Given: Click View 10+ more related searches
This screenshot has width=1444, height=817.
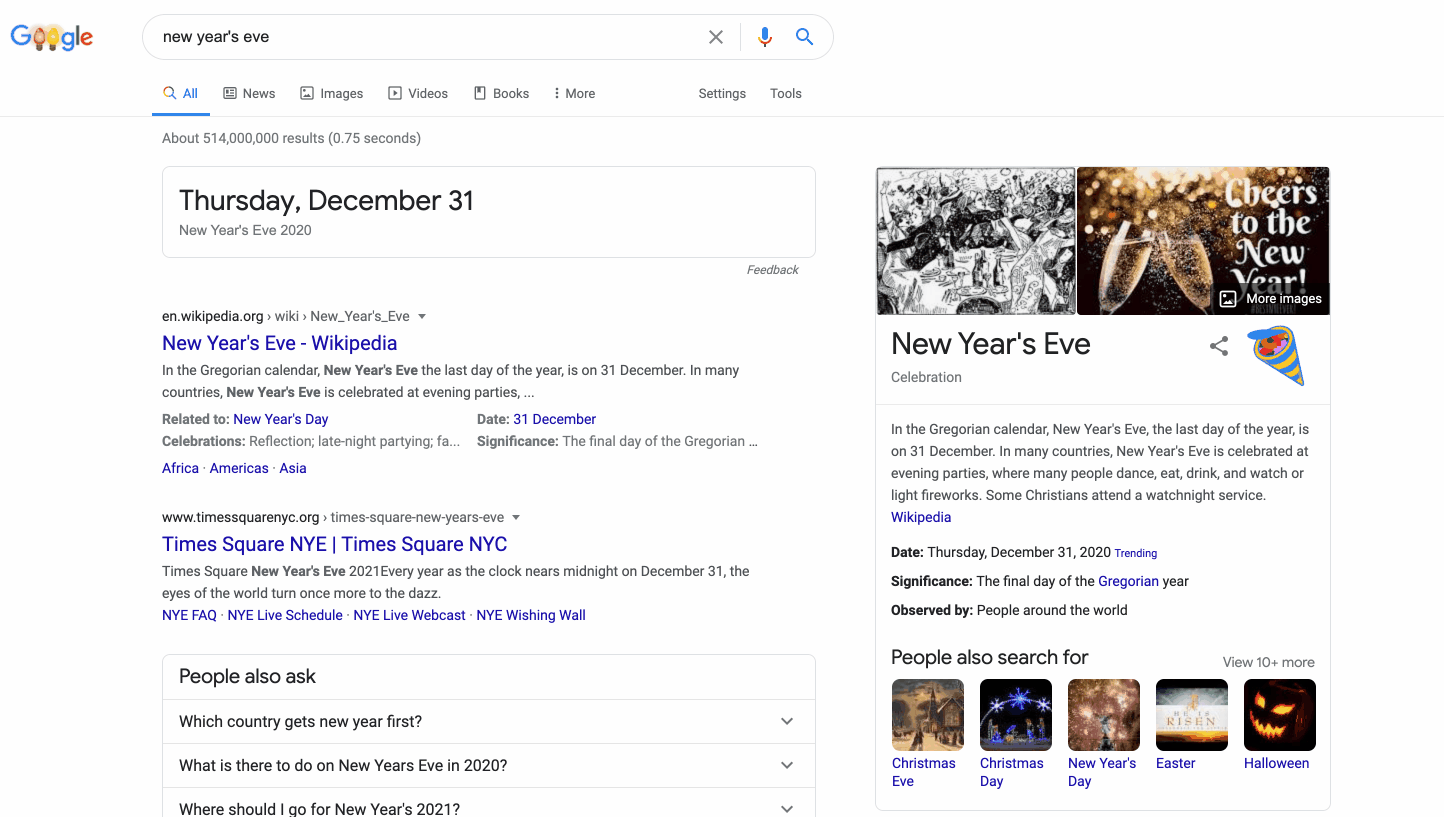Looking at the screenshot, I should coord(1268,662).
